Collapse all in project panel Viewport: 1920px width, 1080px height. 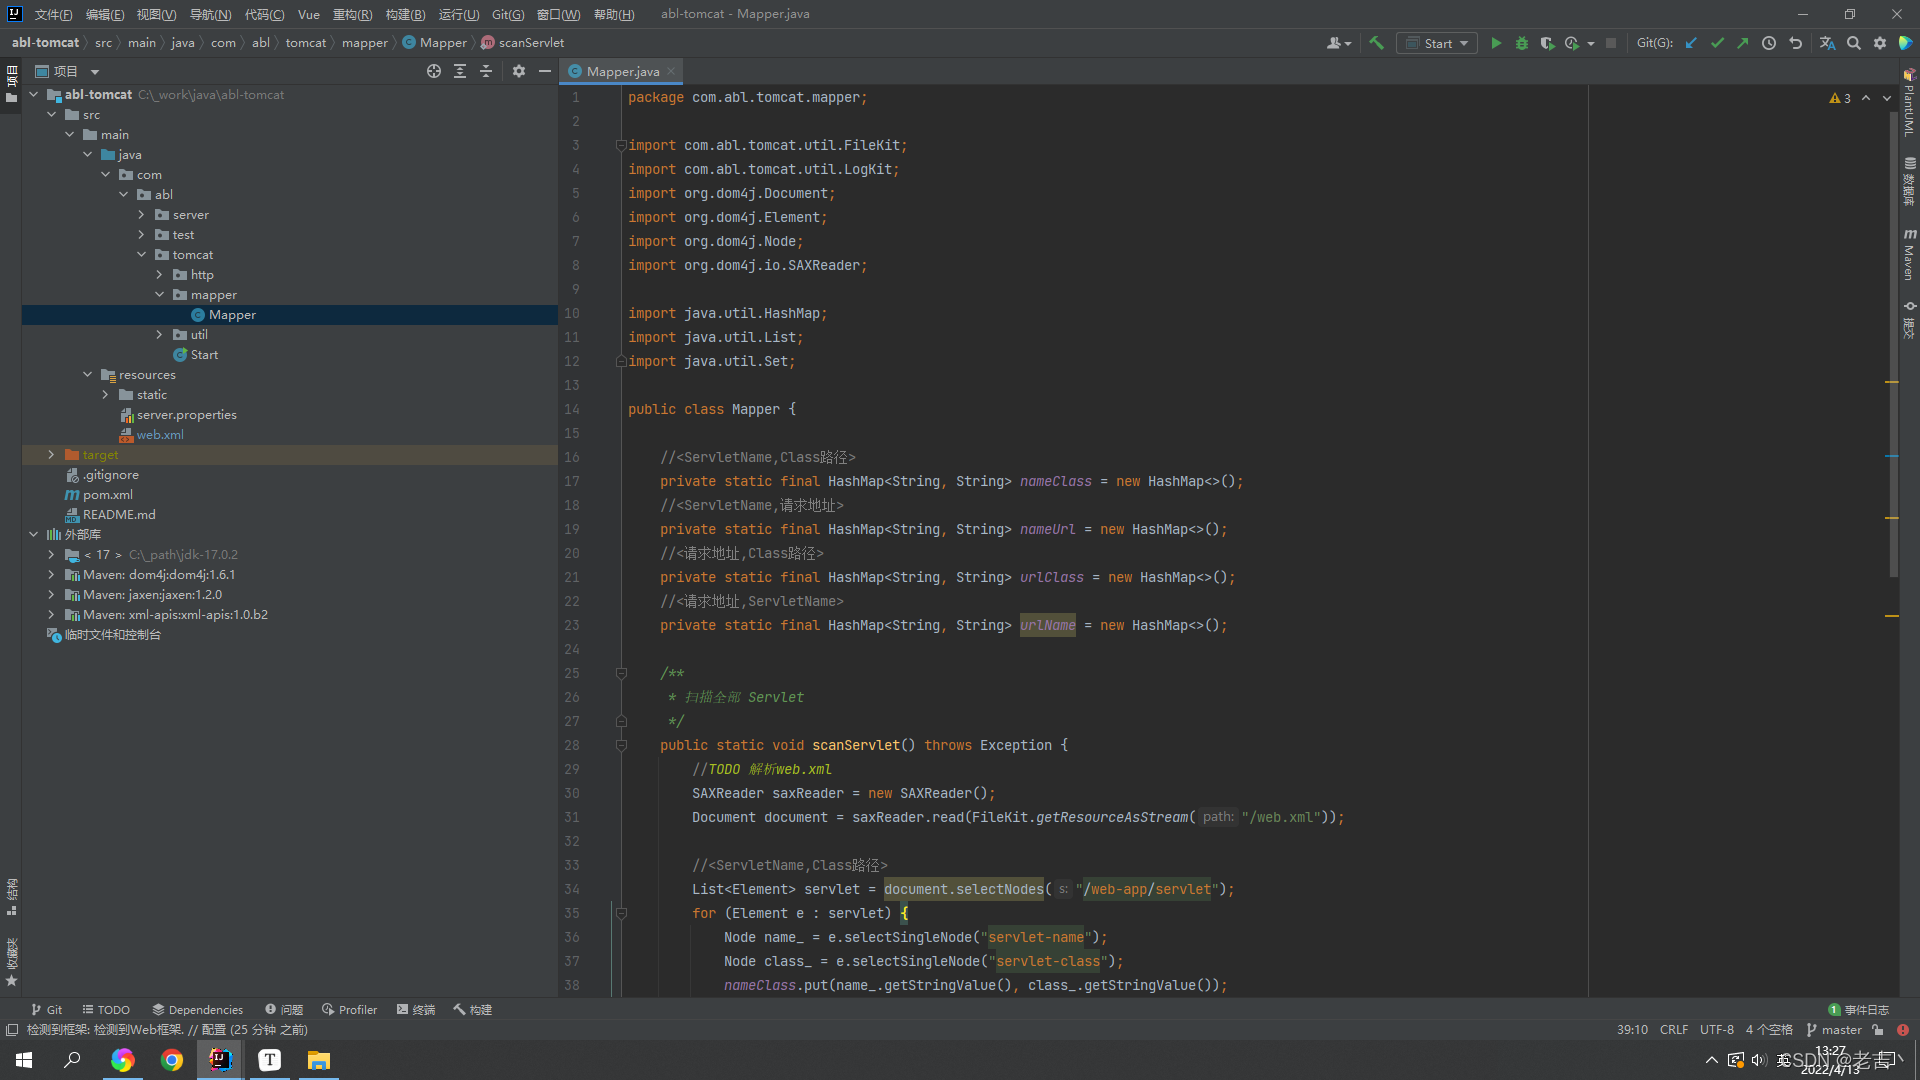click(486, 71)
